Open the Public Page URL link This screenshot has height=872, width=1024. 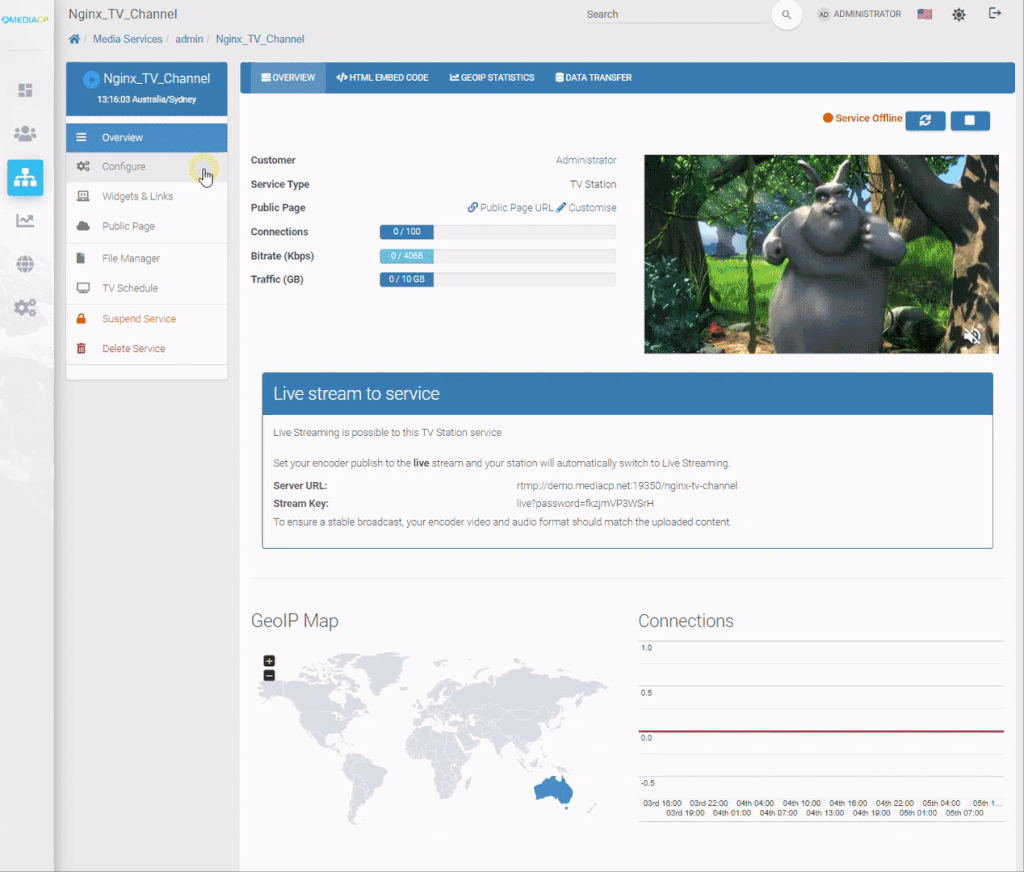coord(516,208)
